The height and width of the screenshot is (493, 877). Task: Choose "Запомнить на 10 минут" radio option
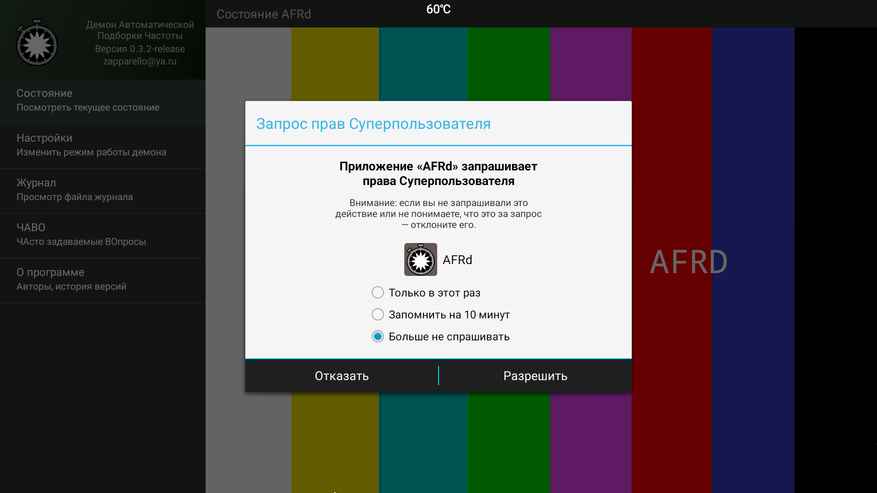[x=378, y=314]
